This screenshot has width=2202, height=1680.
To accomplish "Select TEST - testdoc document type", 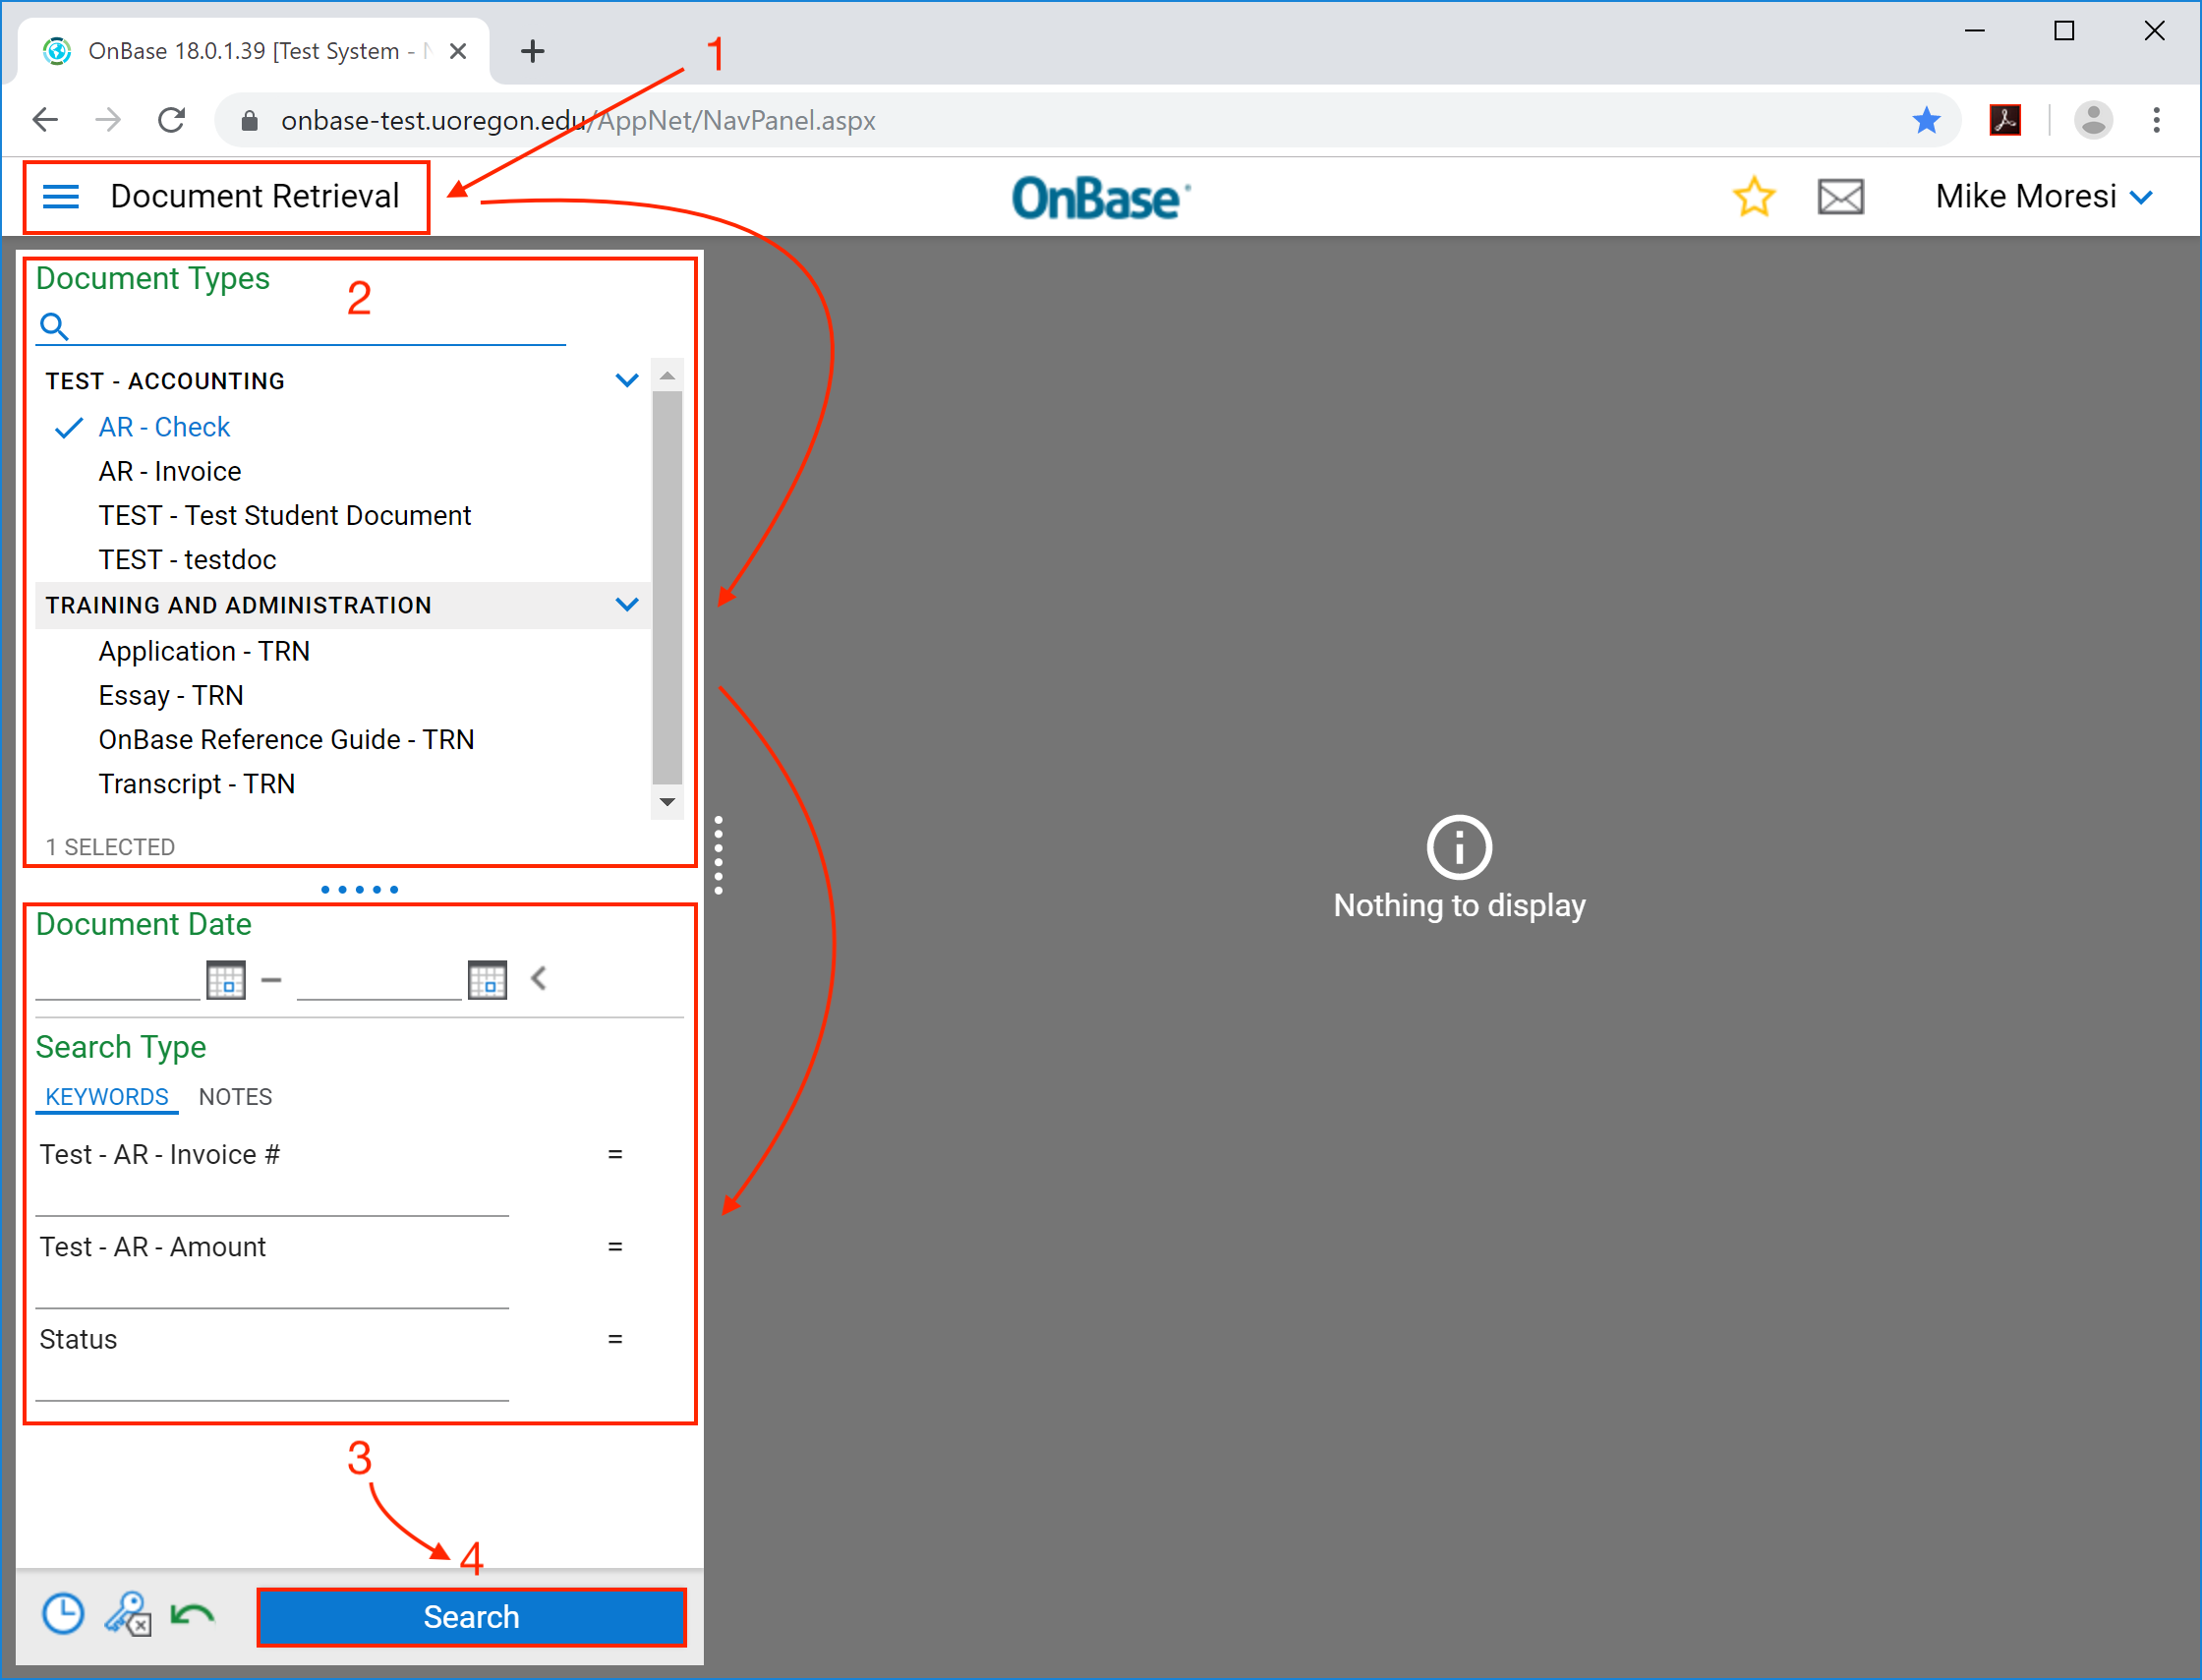I will 187,559.
